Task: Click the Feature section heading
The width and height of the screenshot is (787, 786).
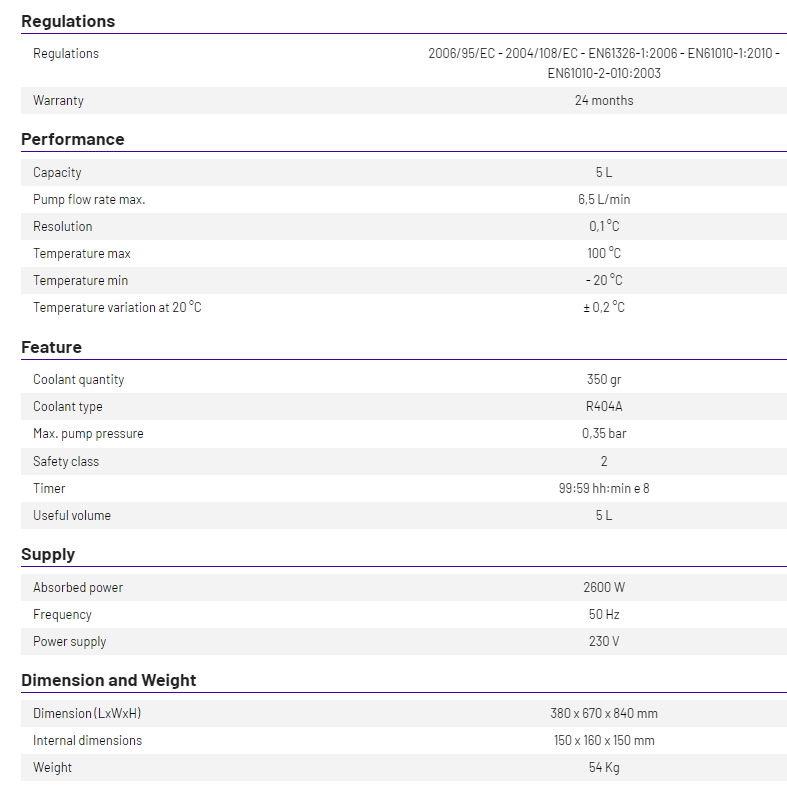Action: click(x=51, y=347)
